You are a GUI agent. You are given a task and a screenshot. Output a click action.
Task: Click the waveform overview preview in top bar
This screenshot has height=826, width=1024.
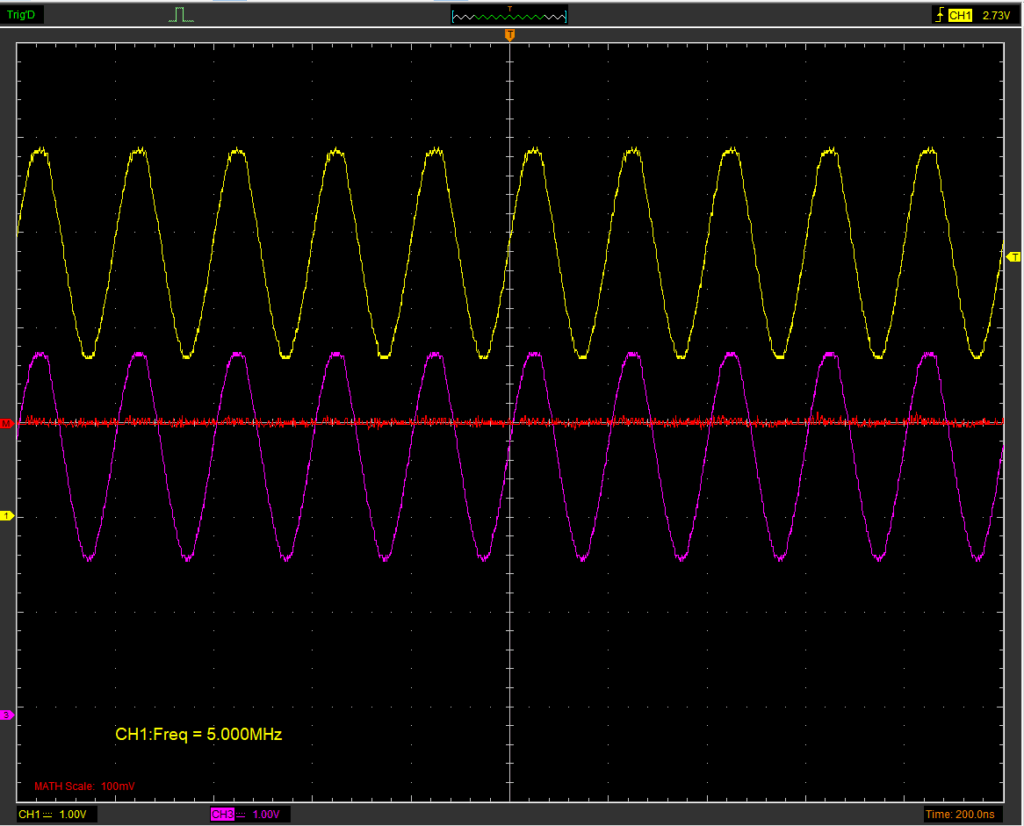click(x=509, y=16)
